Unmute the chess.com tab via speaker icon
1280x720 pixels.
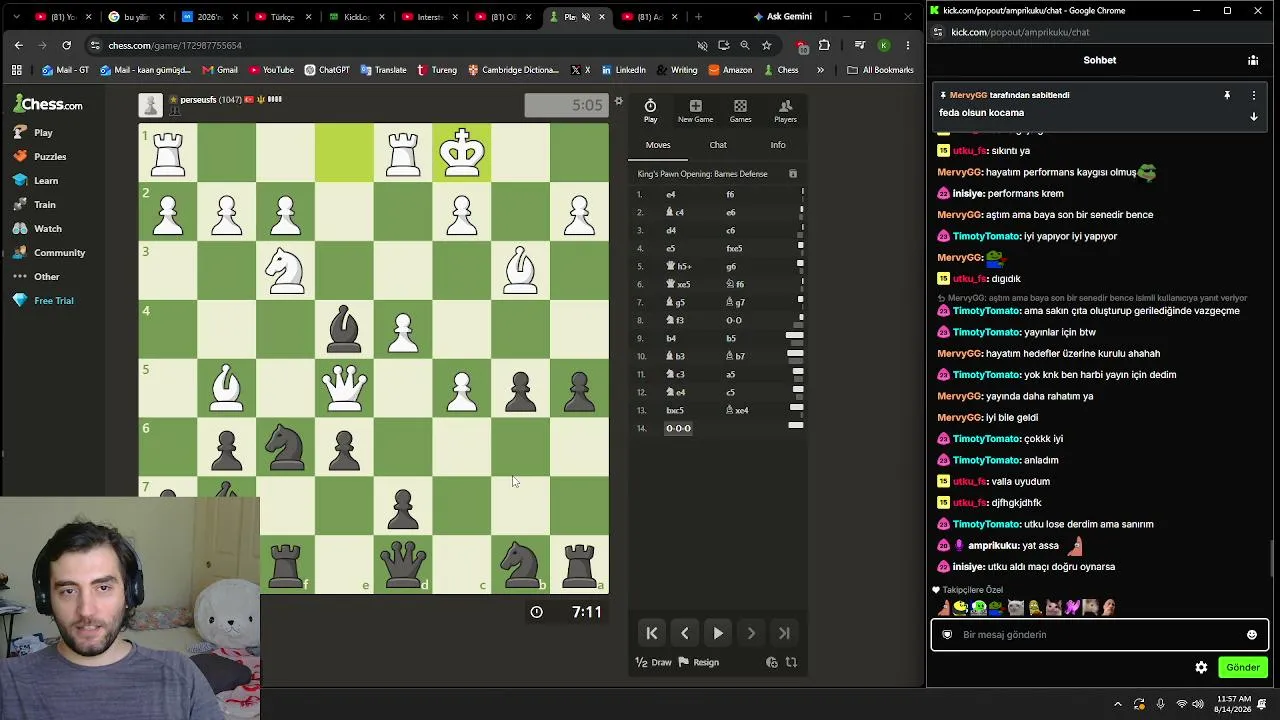tap(586, 17)
